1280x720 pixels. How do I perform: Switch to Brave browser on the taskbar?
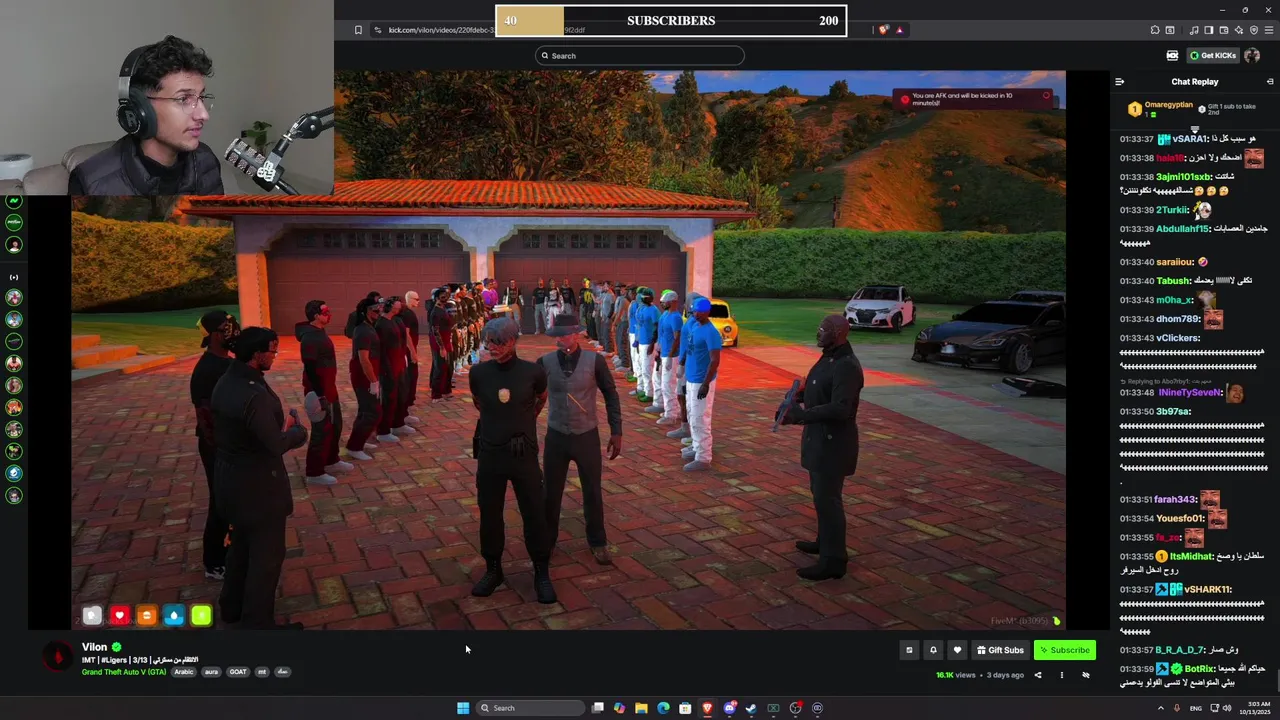pyautogui.click(x=708, y=708)
